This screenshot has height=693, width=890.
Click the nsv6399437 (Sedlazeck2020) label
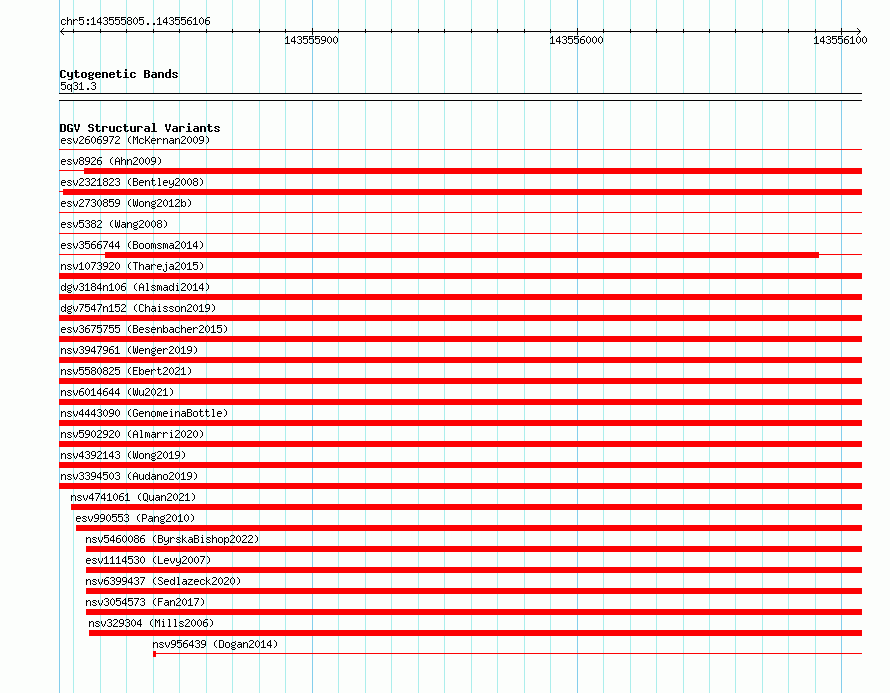click(x=163, y=581)
